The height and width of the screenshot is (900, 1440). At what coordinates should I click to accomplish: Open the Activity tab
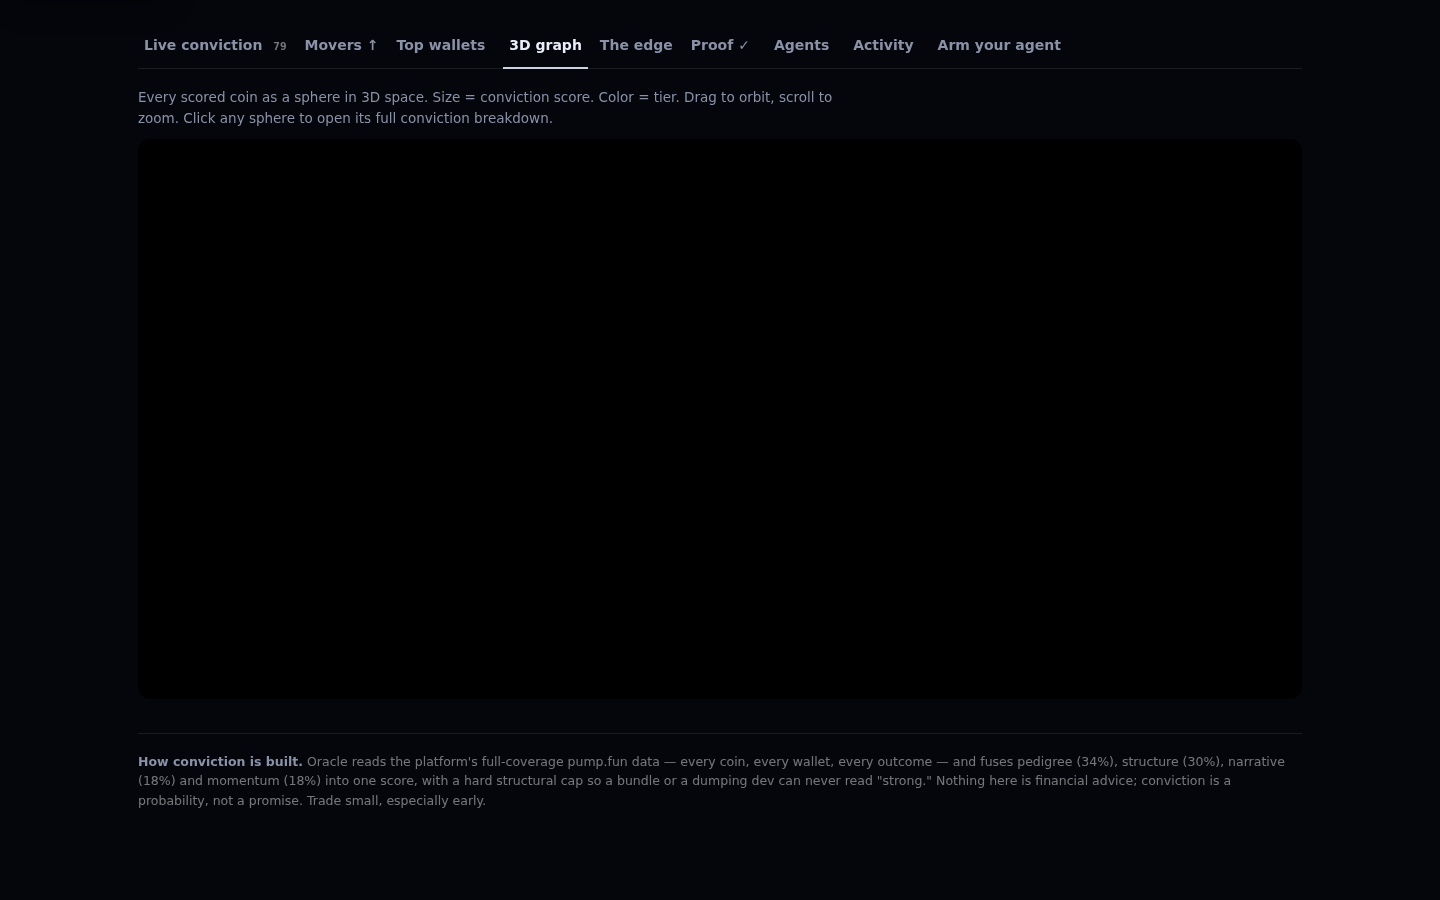[x=883, y=45]
